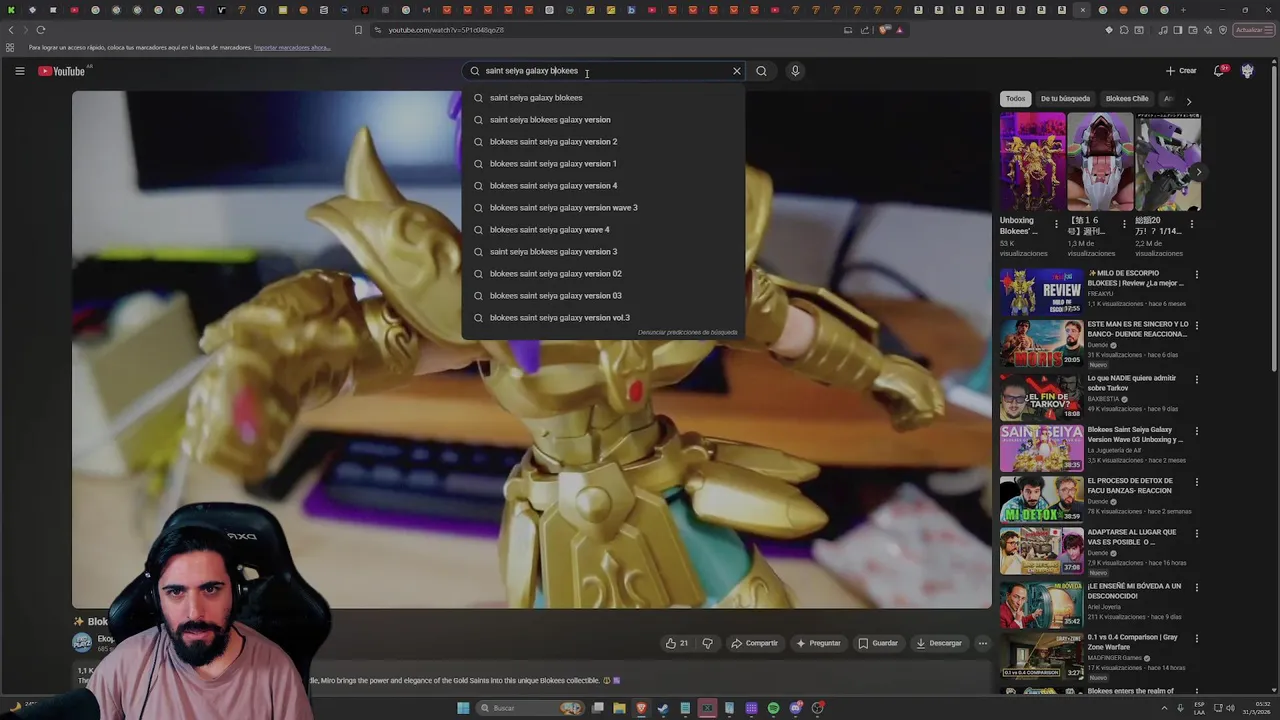Open options for 'Unboxing Blokees' short

click(1056, 224)
